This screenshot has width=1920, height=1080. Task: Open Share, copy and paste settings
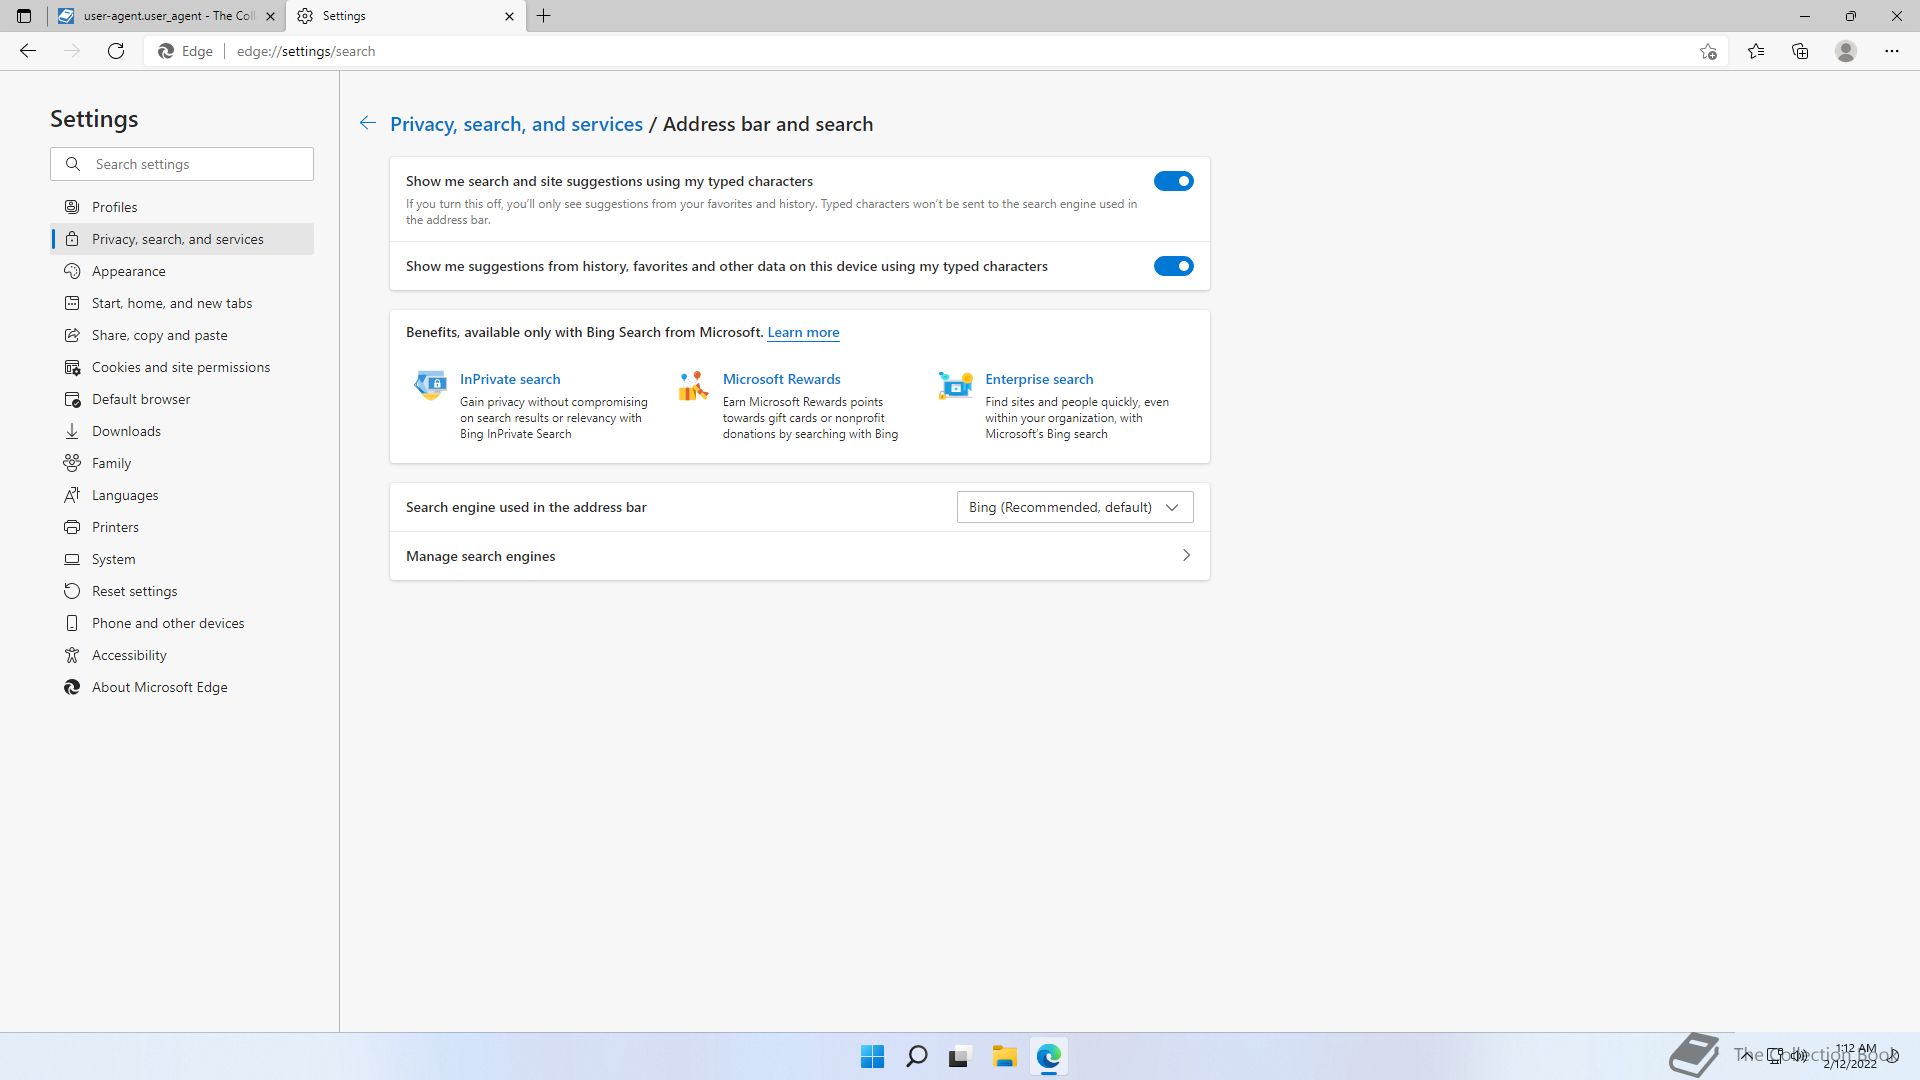tap(182, 335)
